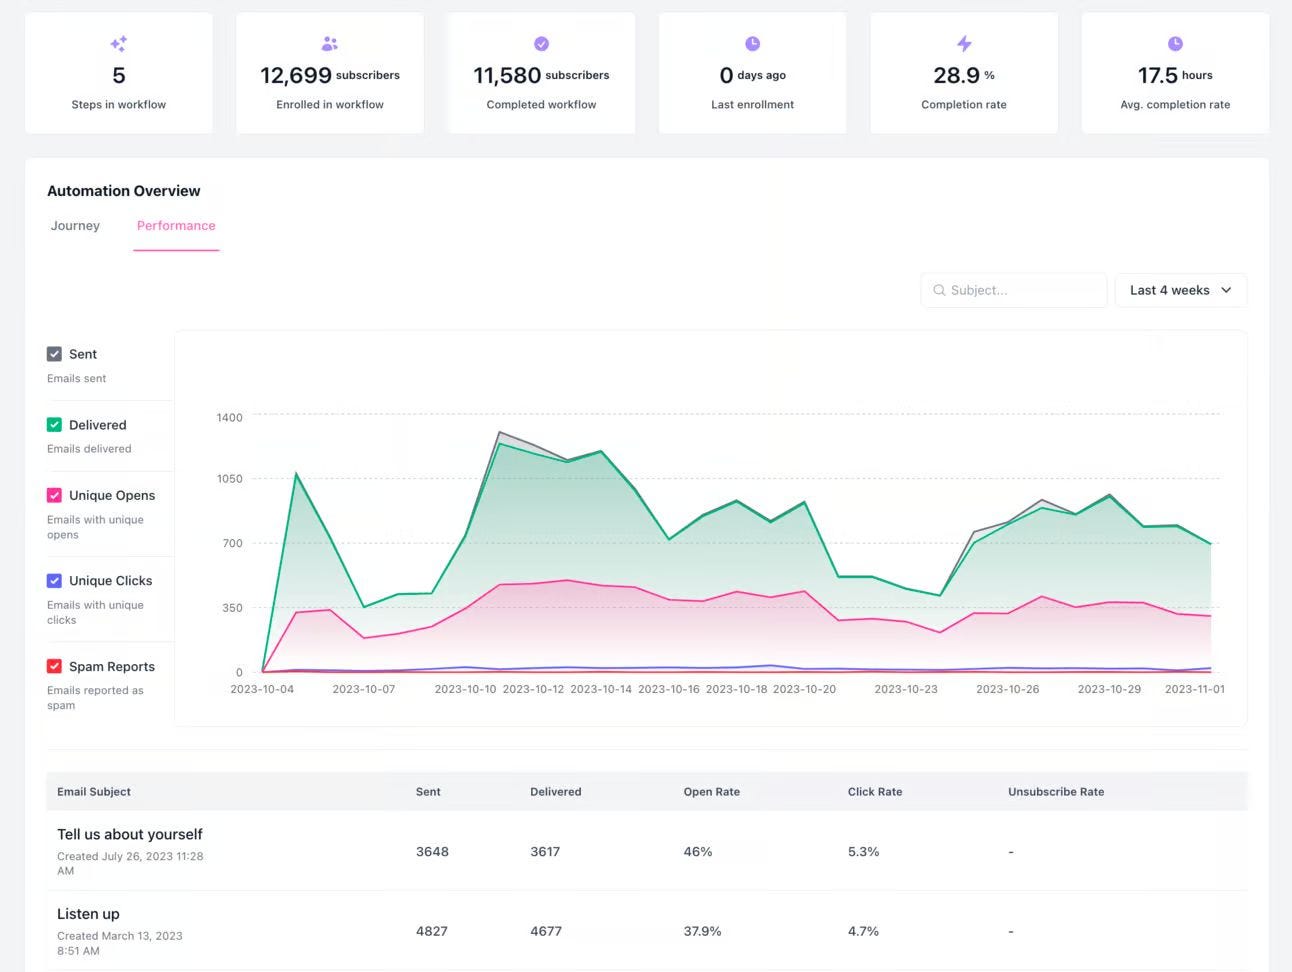Screen dimensions: 1292x972
Task: Click the magnifier icon in Subject search
Action: click(x=939, y=290)
